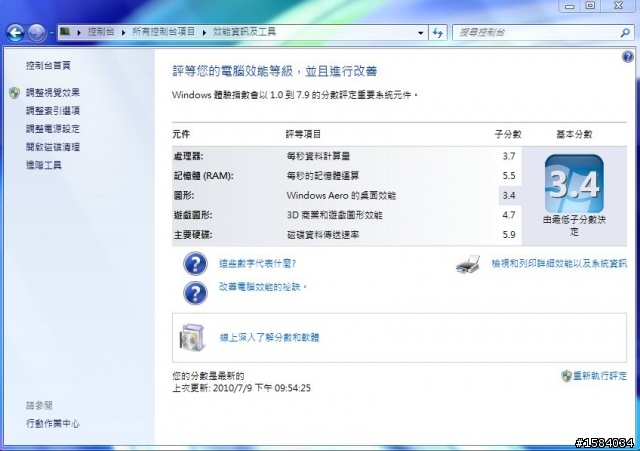Expand the arrow before 控制台 breadcrumb
Screen dimensions: 640x451
79,32
